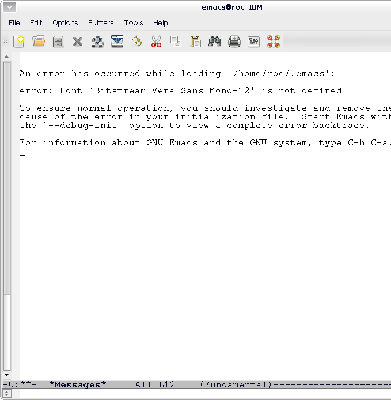
Task: Click the *Messages* buffer name in mode line
Action: pyautogui.click(x=78, y=384)
